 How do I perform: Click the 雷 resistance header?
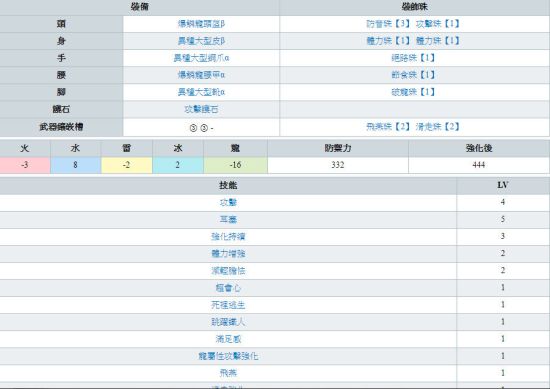[x=127, y=148]
